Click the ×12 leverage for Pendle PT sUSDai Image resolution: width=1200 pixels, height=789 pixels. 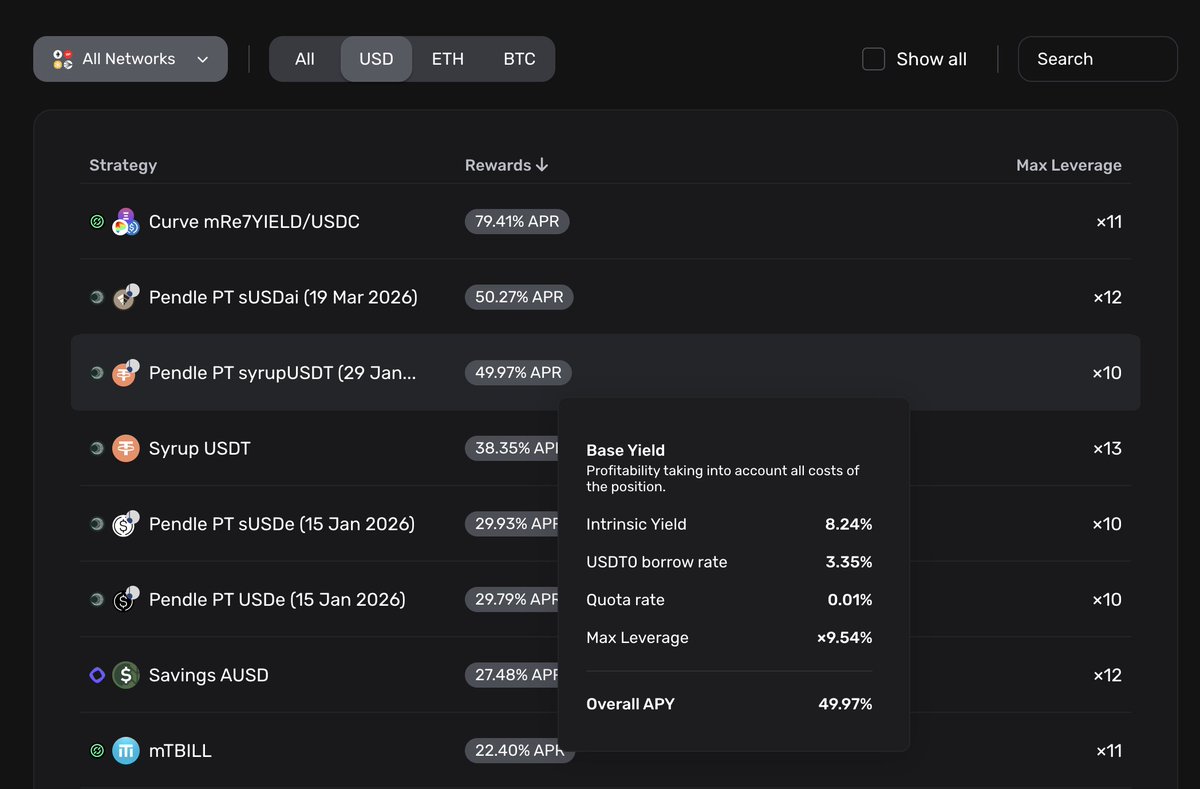(x=1107, y=297)
